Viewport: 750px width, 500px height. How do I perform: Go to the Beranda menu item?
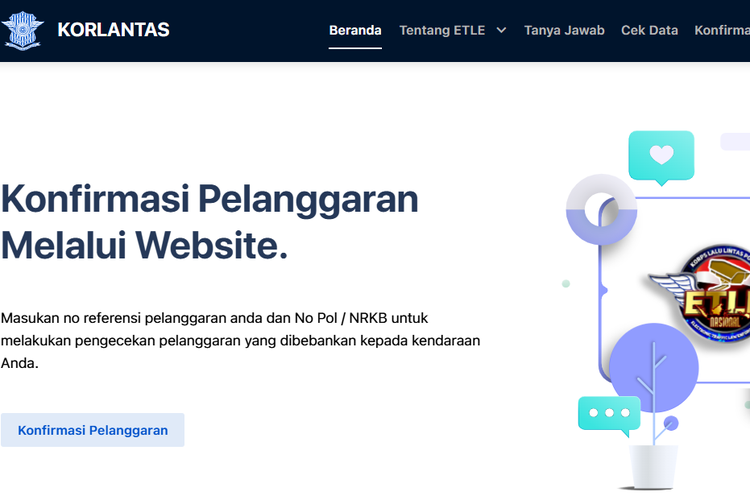355,30
